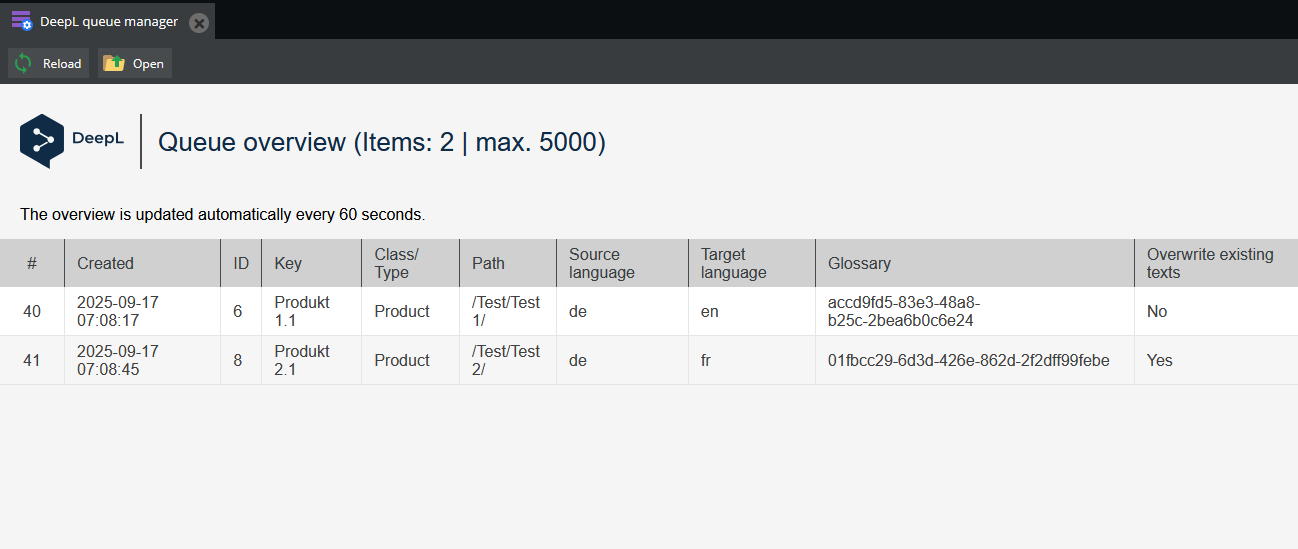Click the DeepL logo icon

(x=42, y=141)
